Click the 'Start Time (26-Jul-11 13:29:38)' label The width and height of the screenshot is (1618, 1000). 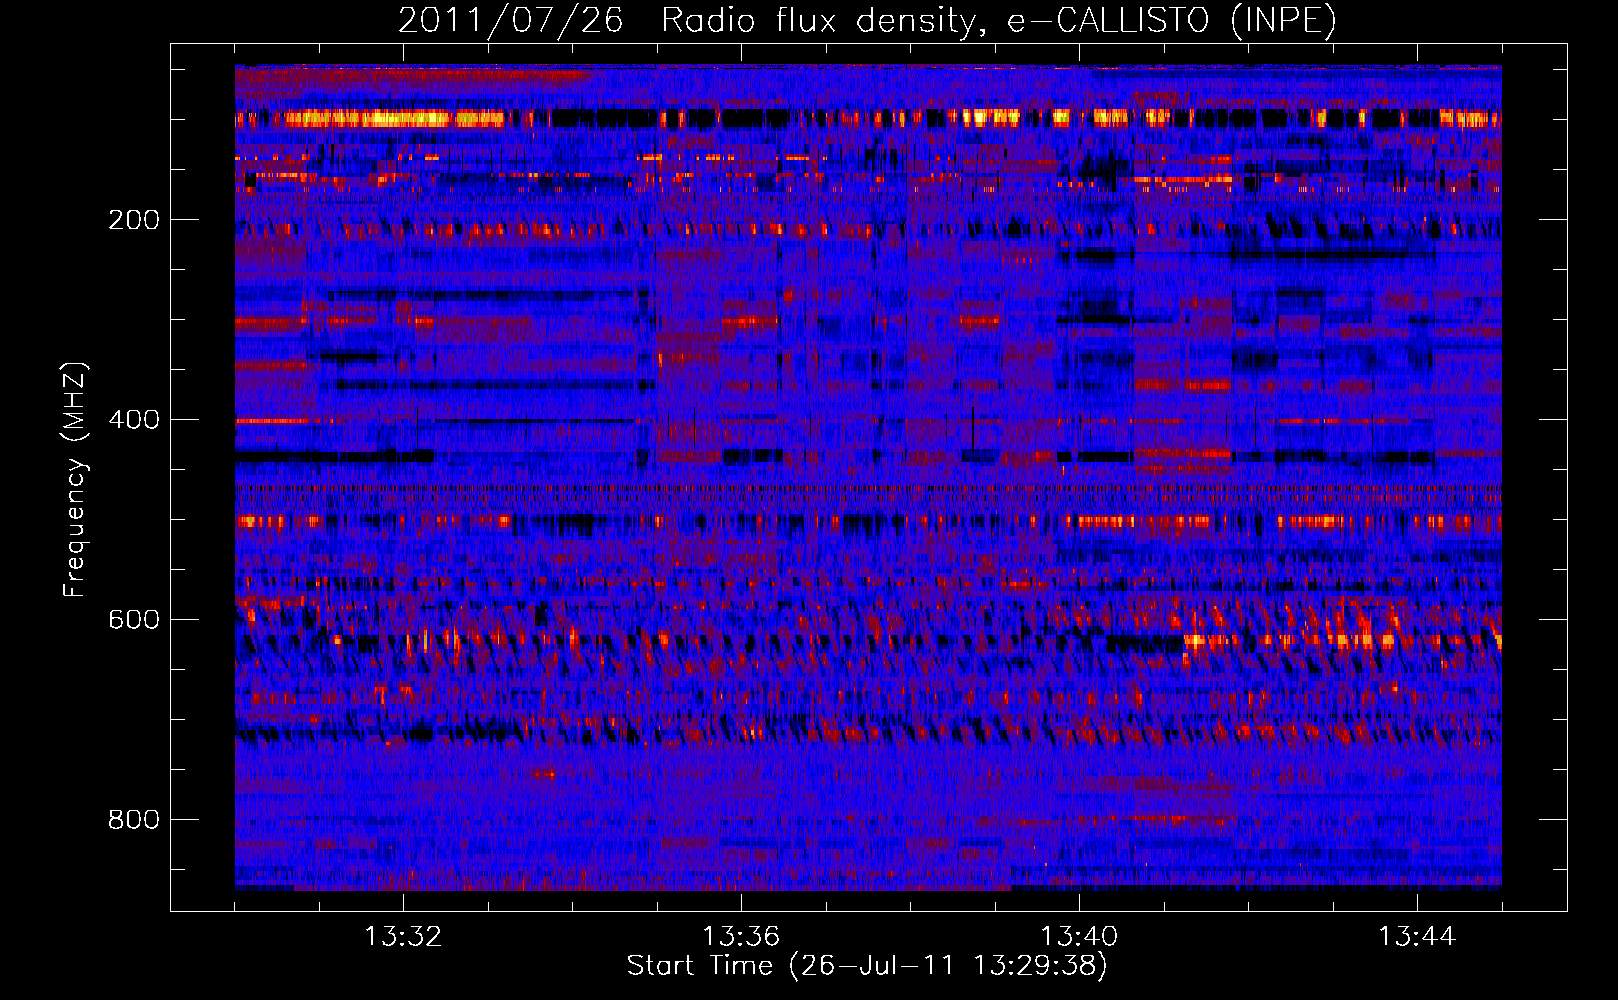[x=867, y=966]
